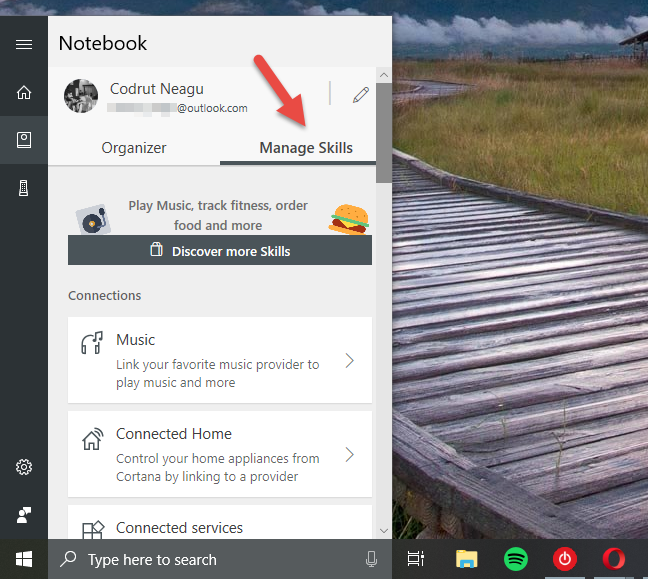Click the Connected Home house icon
This screenshot has width=648, height=579.
92,438
